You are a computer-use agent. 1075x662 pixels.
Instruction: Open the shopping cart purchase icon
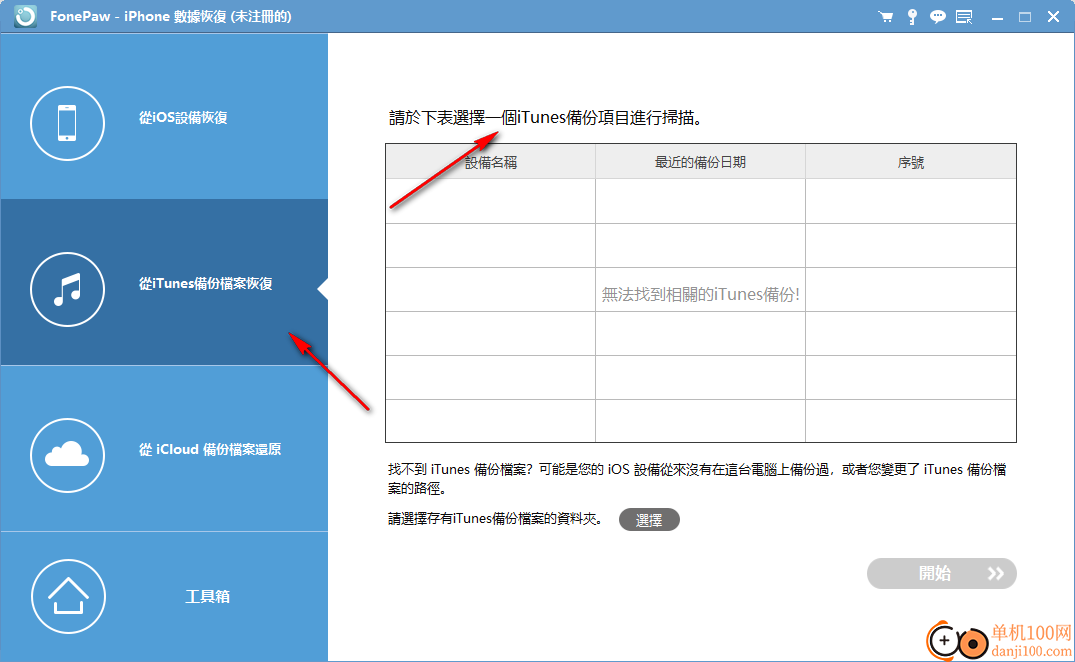coord(886,17)
